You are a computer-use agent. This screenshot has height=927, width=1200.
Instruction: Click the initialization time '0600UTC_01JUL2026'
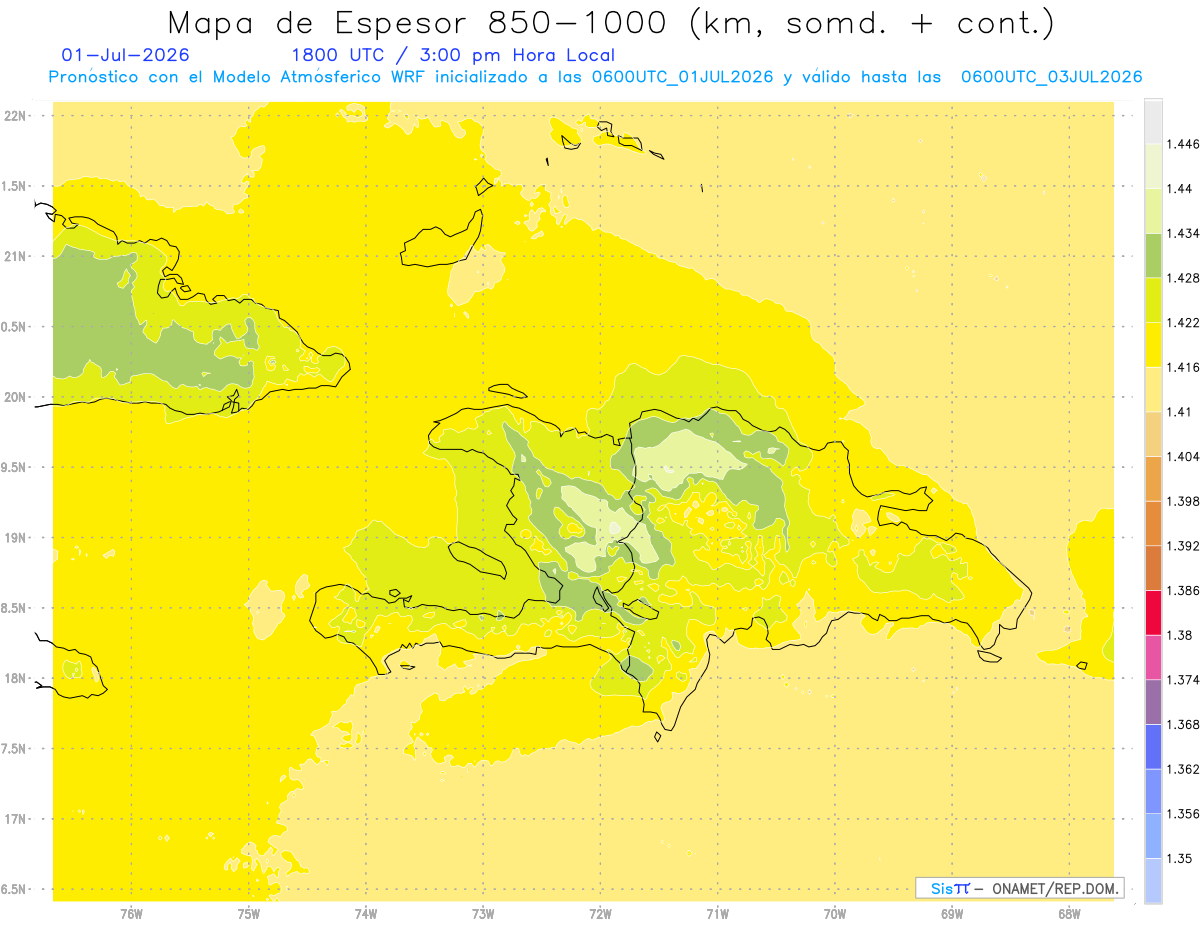(x=681, y=77)
